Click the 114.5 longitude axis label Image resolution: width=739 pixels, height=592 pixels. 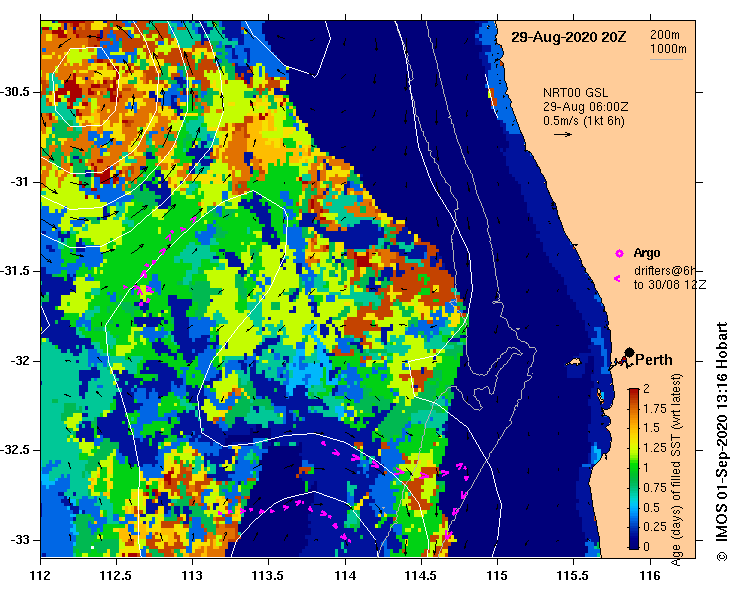421,576
